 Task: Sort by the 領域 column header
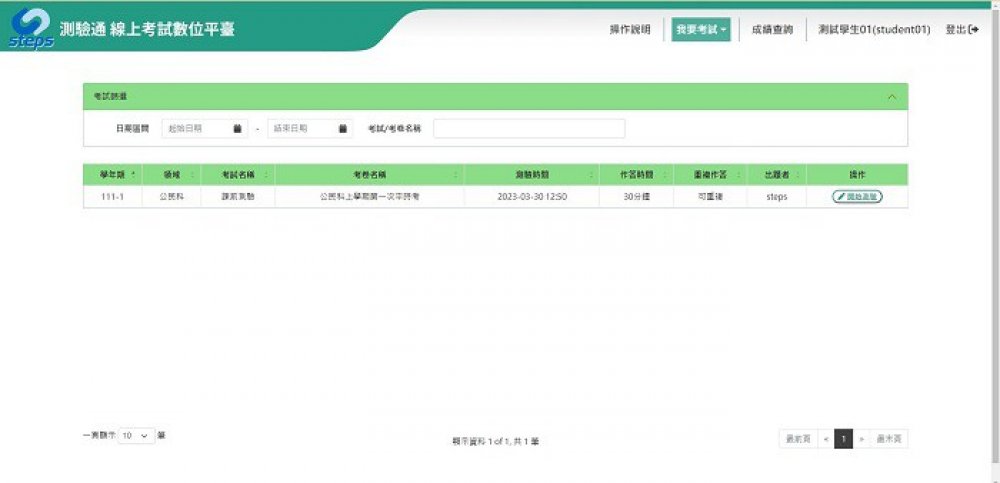pyautogui.click(x=171, y=174)
